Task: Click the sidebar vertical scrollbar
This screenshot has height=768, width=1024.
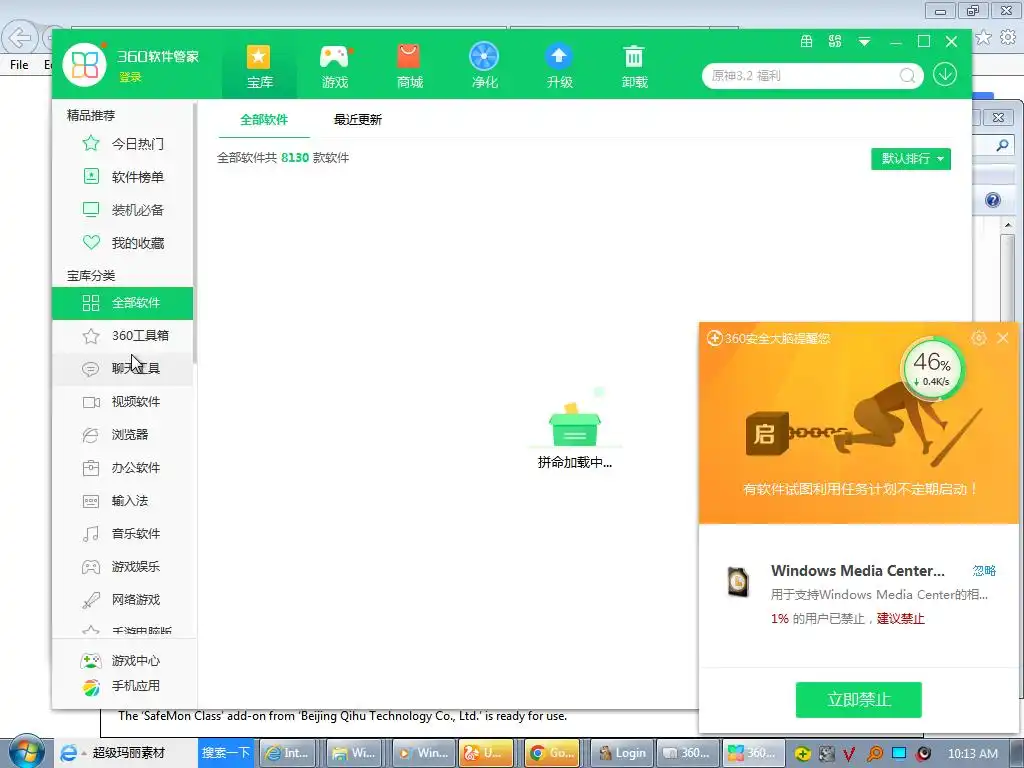Action: pyautogui.click(x=195, y=232)
